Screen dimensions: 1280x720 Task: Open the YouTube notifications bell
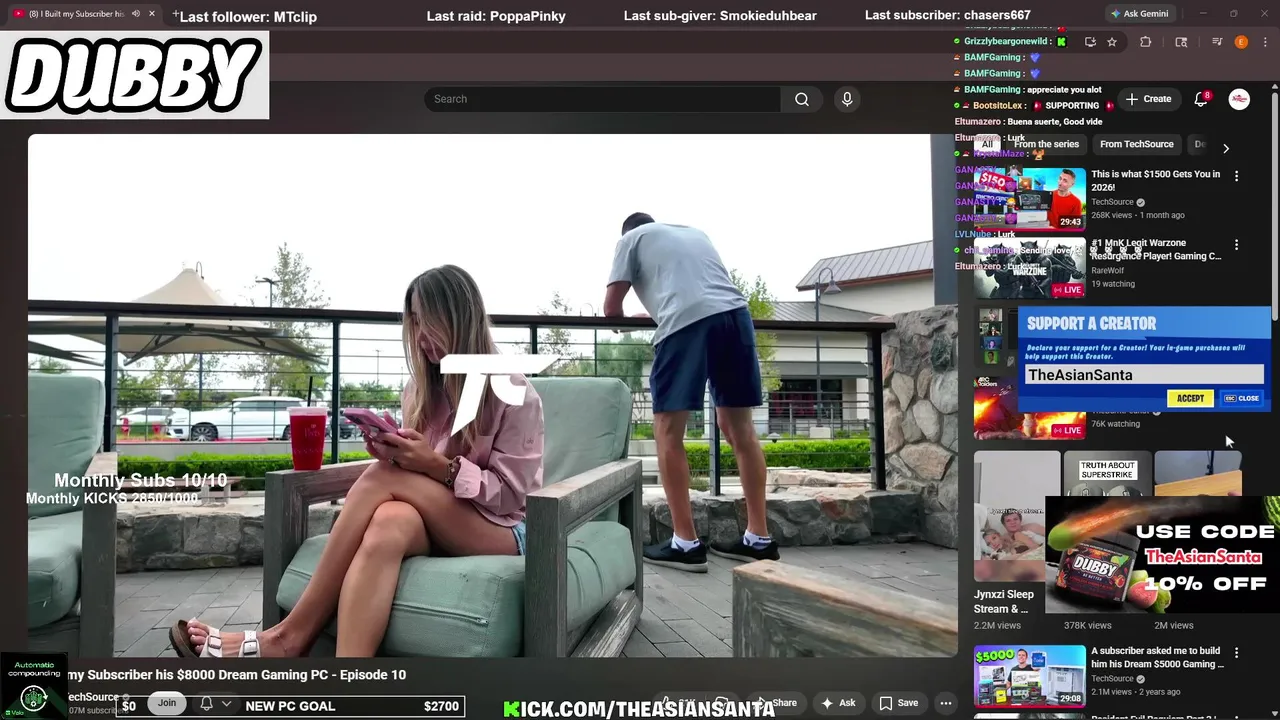coord(1201,99)
